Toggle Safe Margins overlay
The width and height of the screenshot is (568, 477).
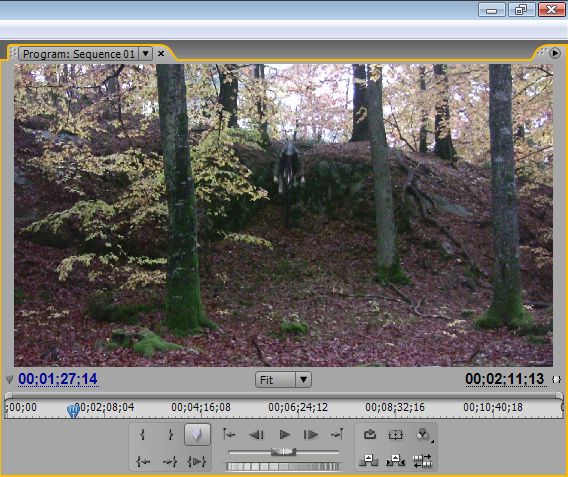[396, 434]
